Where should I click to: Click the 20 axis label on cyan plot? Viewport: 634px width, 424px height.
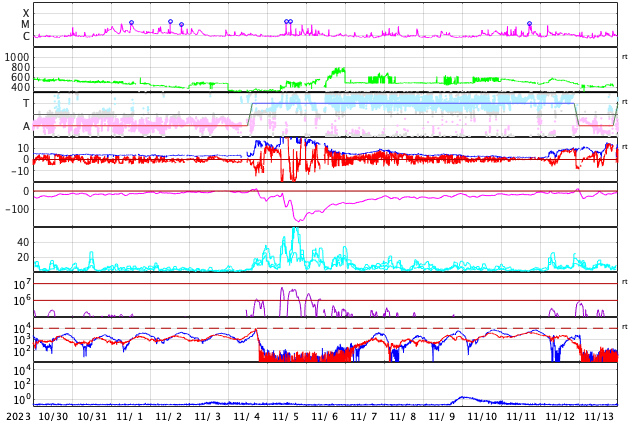(23, 257)
